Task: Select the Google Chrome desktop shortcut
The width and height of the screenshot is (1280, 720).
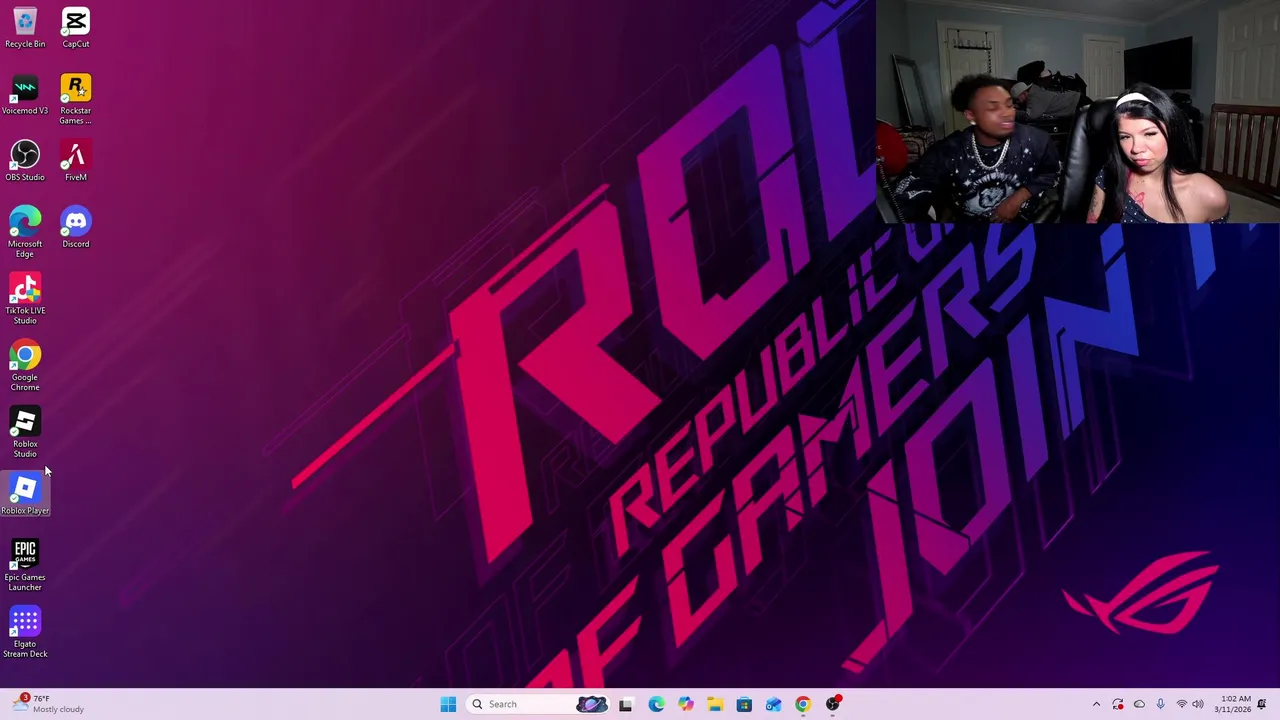Action: (x=25, y=366)
